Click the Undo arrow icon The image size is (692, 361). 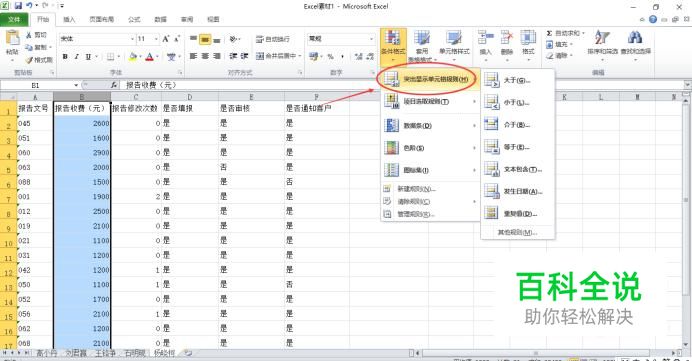(29, 6)
